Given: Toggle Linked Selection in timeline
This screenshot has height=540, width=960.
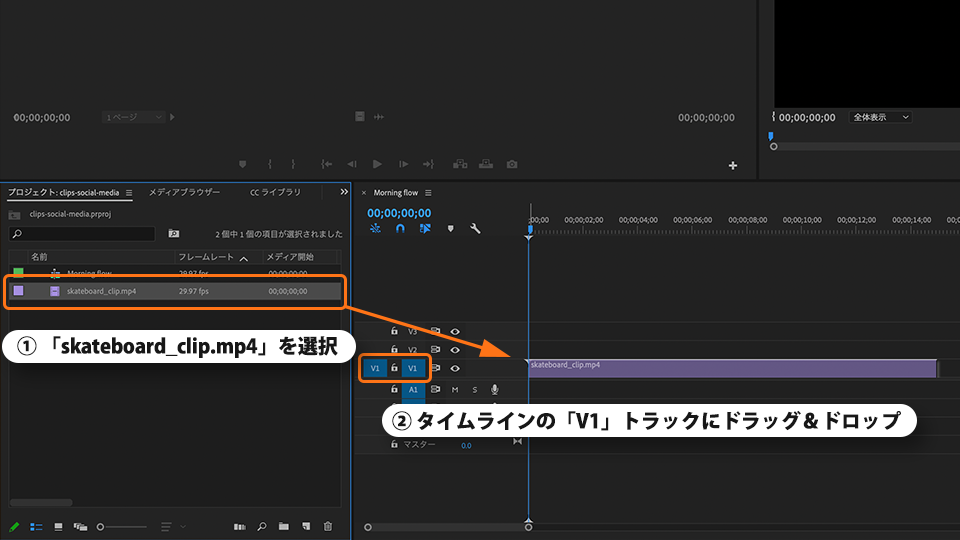Looking at the screenshot, I should coord(425,228).
